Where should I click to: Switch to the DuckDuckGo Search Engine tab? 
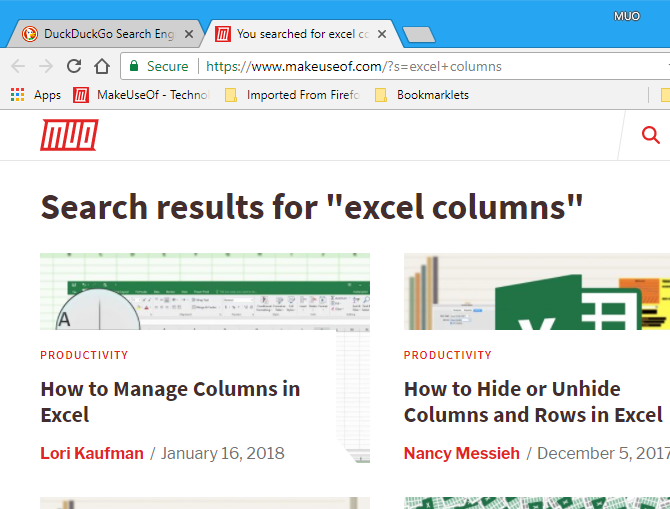[107, 34]
